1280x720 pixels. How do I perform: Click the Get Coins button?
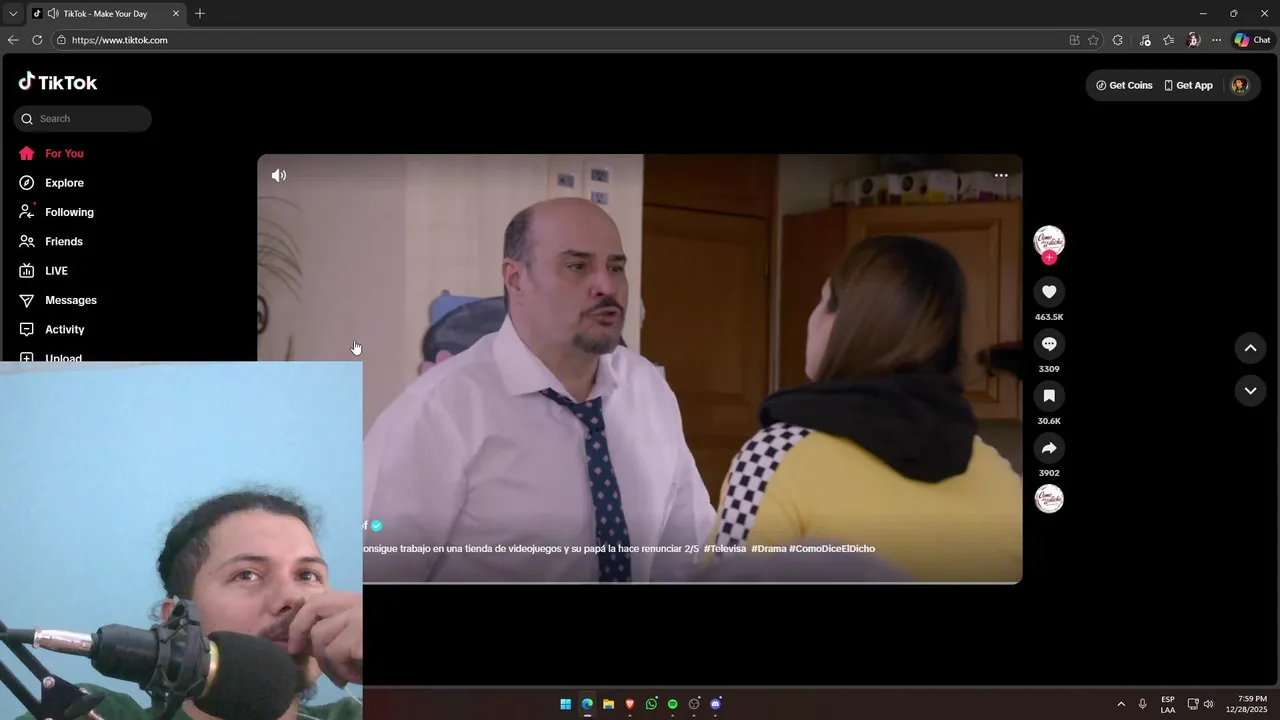point(1124,86)
